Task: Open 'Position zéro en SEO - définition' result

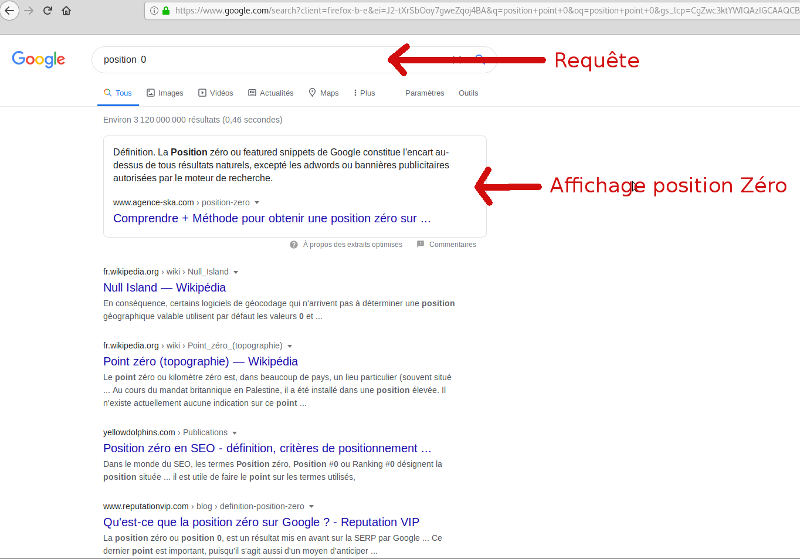Action: pos(267,448)
